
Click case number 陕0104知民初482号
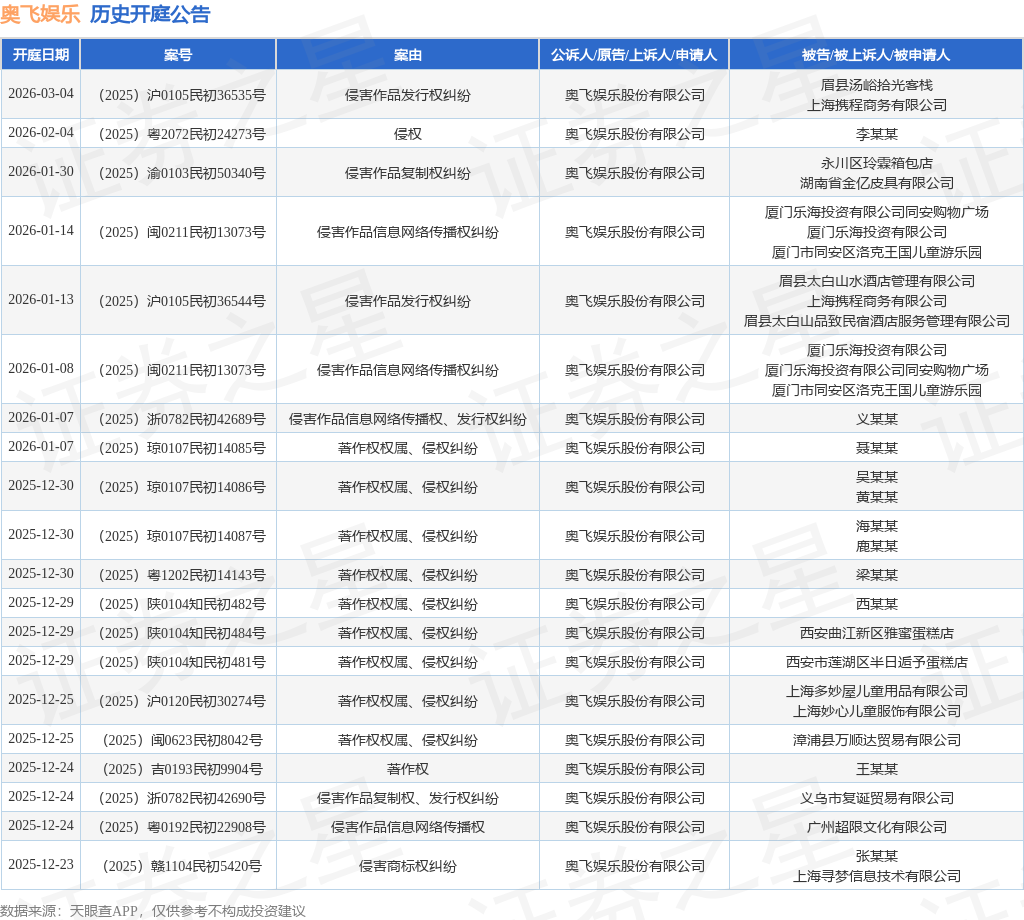182,605
